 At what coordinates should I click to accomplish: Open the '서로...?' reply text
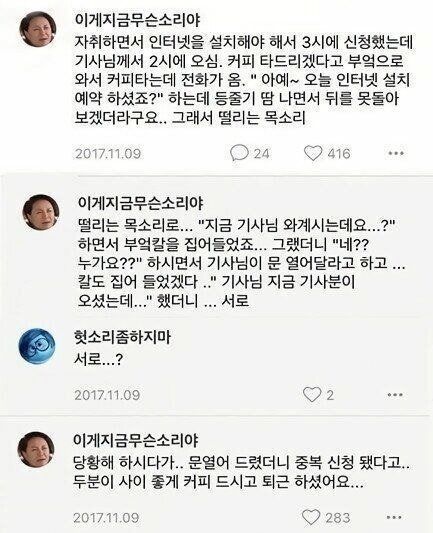(98, 359)
